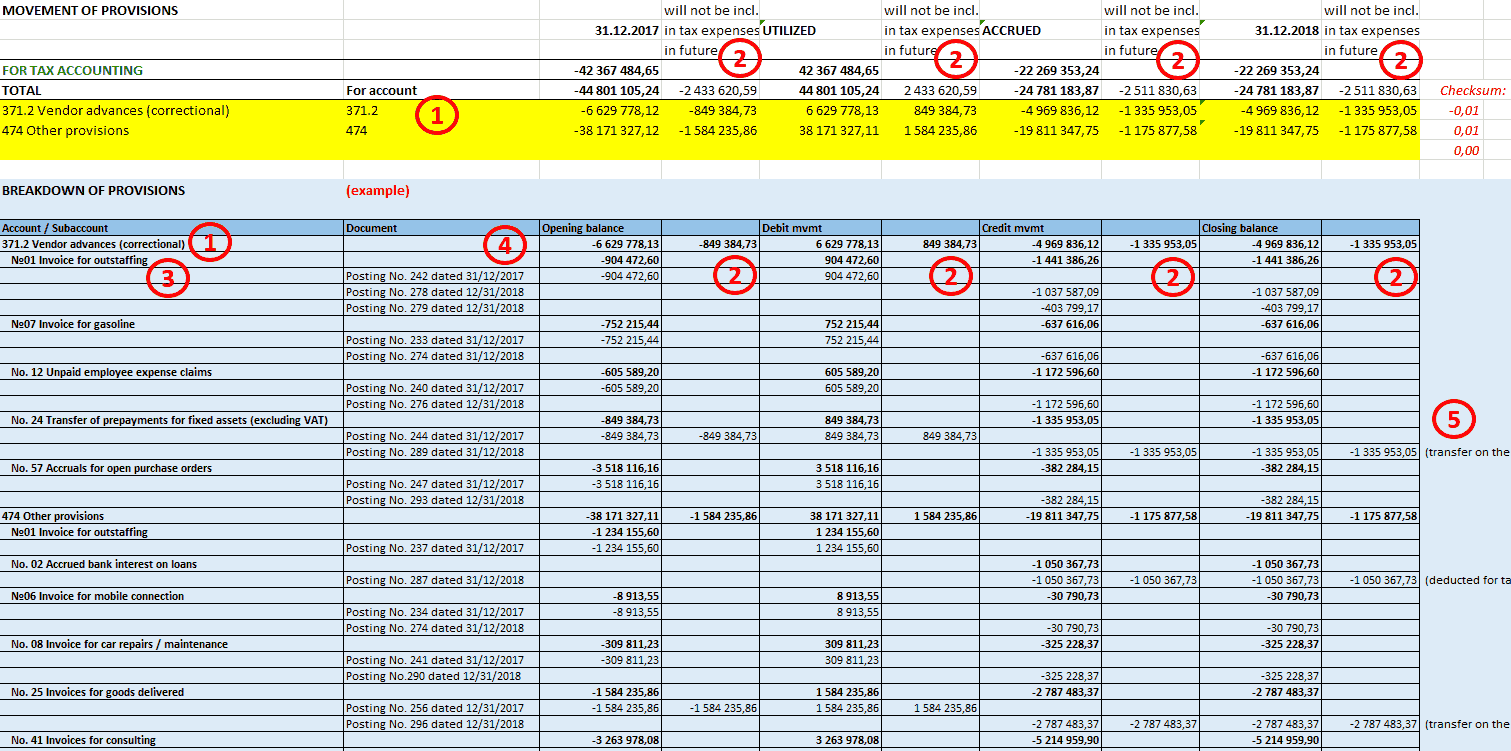Click Posting No. 289 dated 12/31/2018 cell
This screenshot has height=751, width=1511.
coord(434,452)
